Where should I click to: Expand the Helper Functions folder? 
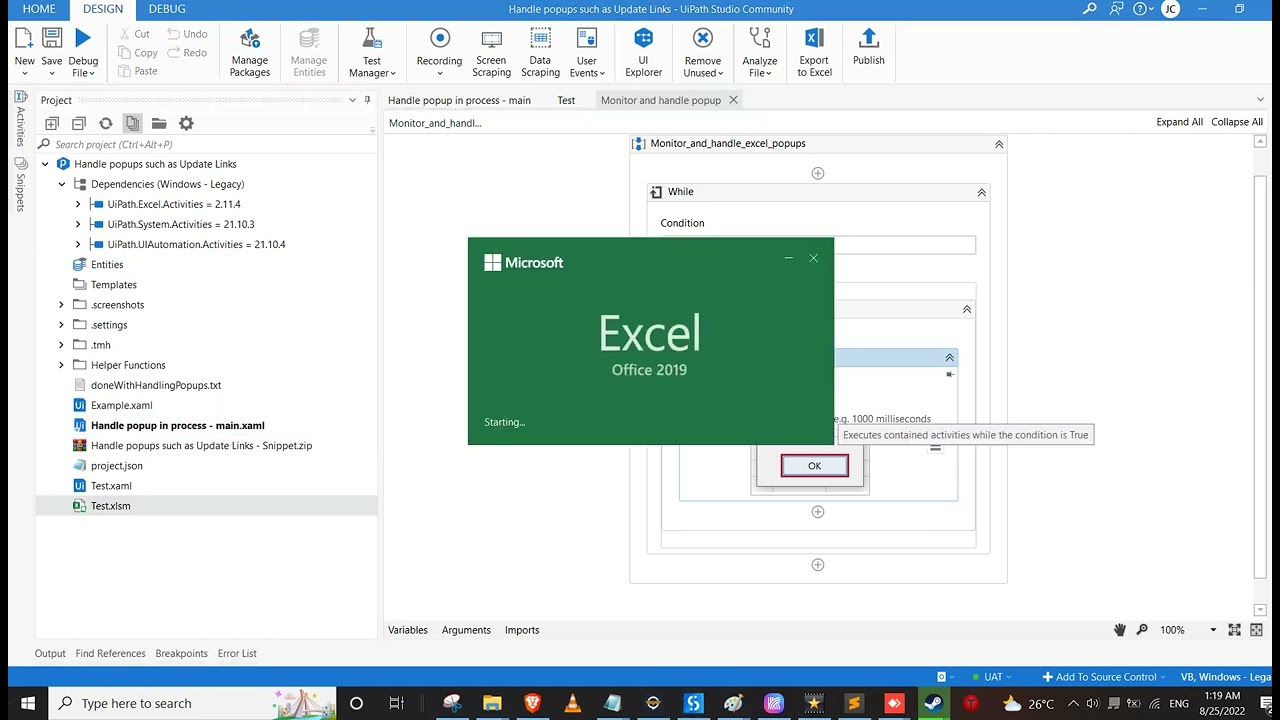coord(62,365)
